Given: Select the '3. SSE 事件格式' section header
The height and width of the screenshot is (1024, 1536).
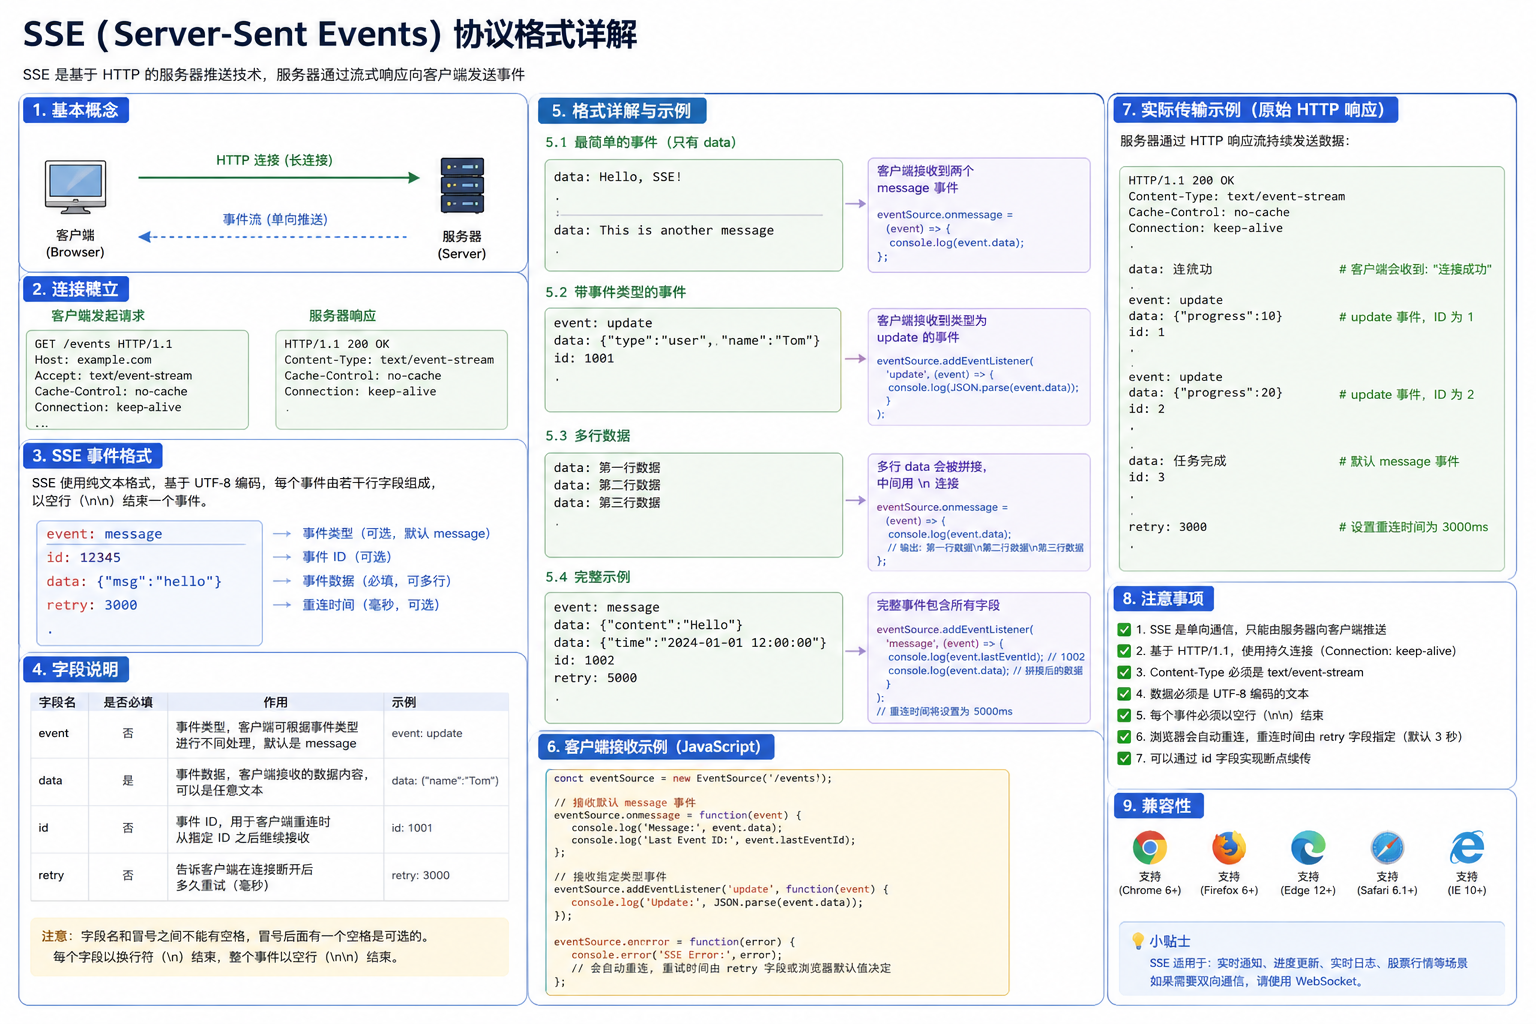Looking at the screenshot, I should (92, 456).
